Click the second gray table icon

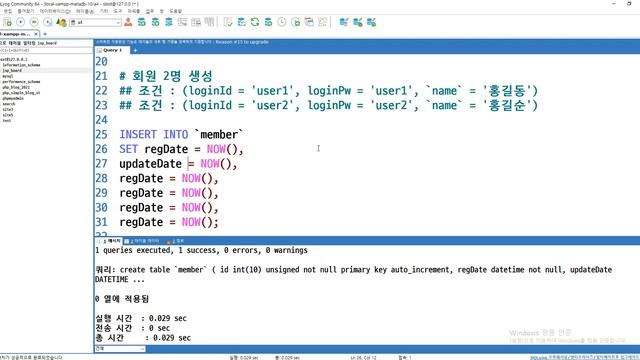tap(196, 22)
